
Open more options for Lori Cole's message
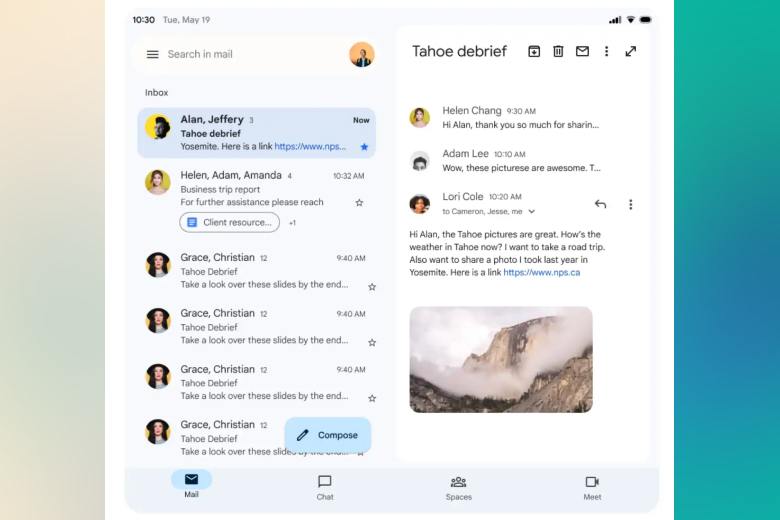(631, 205)
